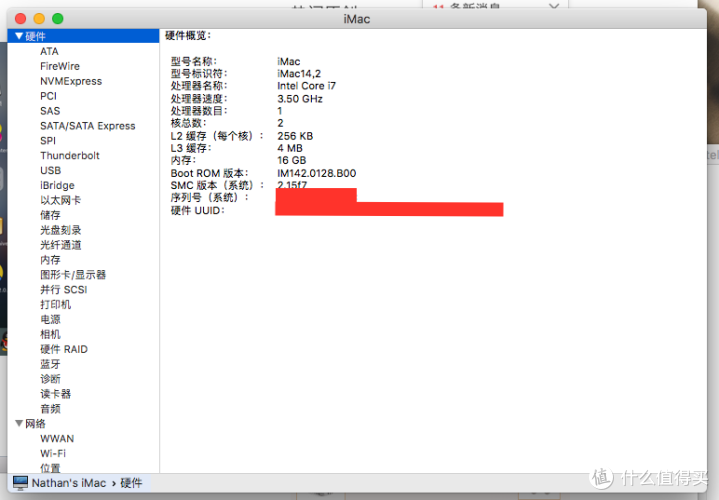Screen dimensions: 719x500
Task: Click the 型号名称 label
Action: point(194,61)
